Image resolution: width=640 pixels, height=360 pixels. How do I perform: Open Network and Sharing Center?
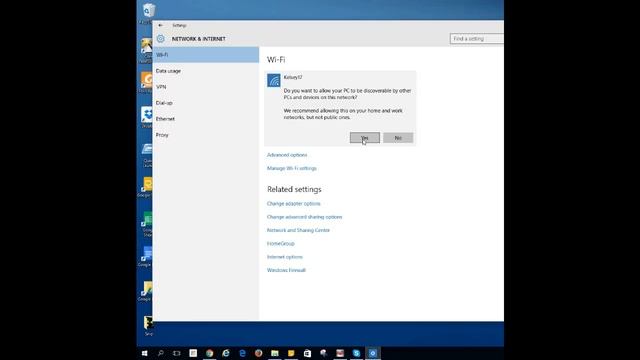click(x=298, y=230)
